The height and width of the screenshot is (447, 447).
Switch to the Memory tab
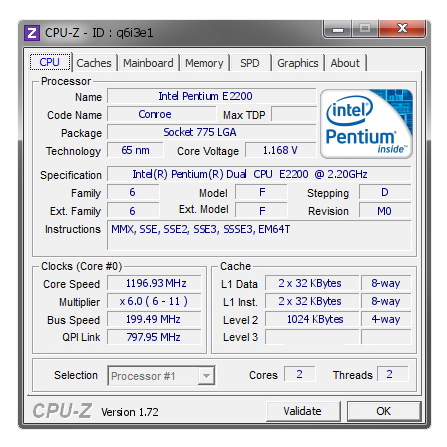(204, 63)
